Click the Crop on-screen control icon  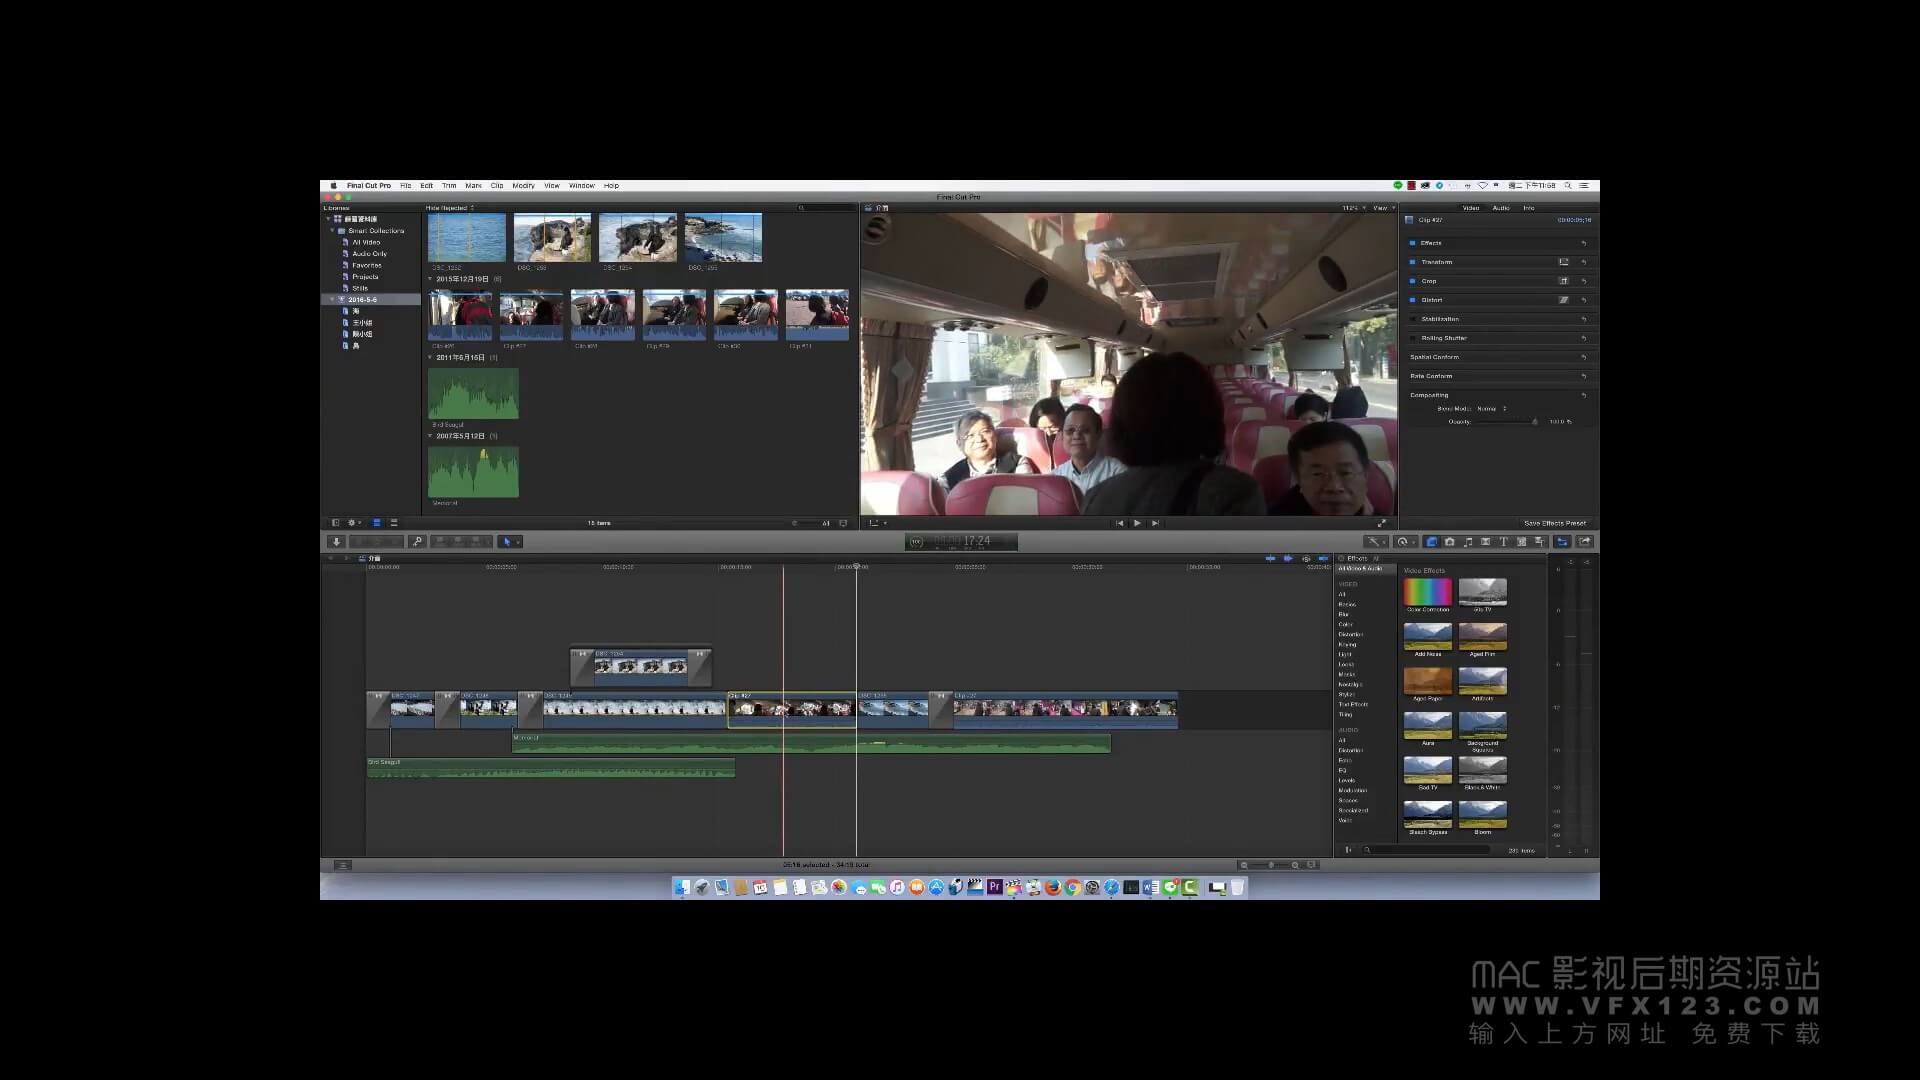point(1564,281)
